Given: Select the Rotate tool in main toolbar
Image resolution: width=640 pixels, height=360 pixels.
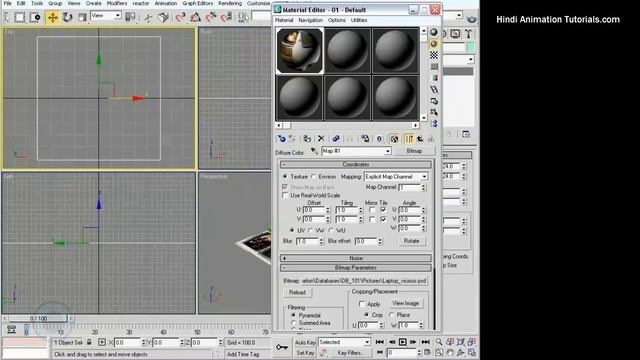Looking at the screenshot, I should point(67,17).
